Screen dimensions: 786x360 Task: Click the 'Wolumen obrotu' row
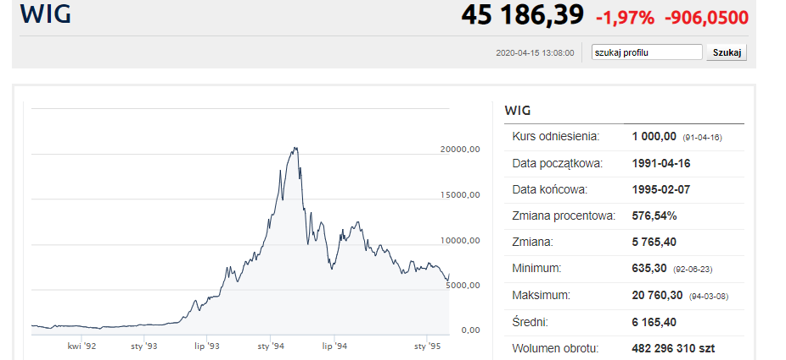624,348
